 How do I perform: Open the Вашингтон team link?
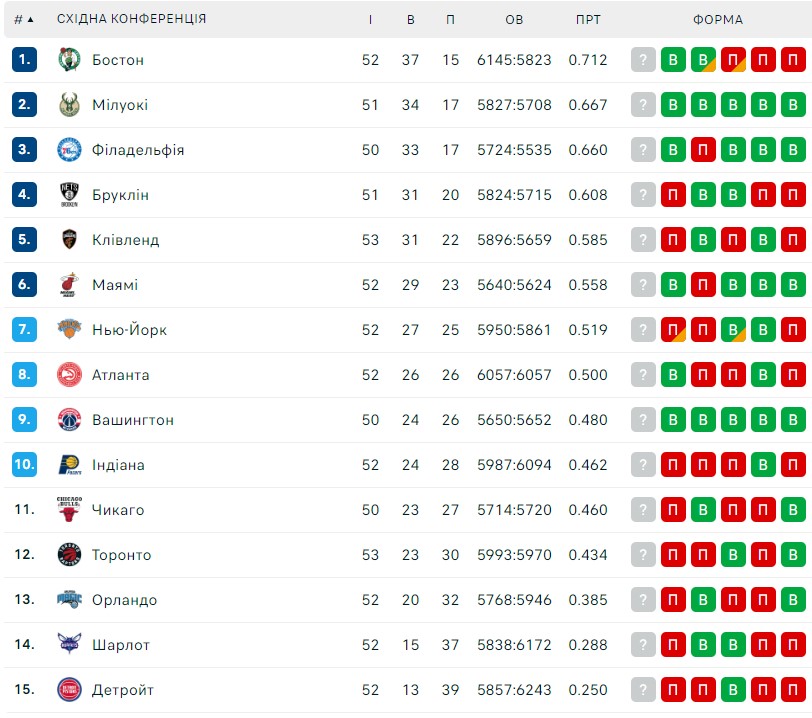(x=133, y=420)
